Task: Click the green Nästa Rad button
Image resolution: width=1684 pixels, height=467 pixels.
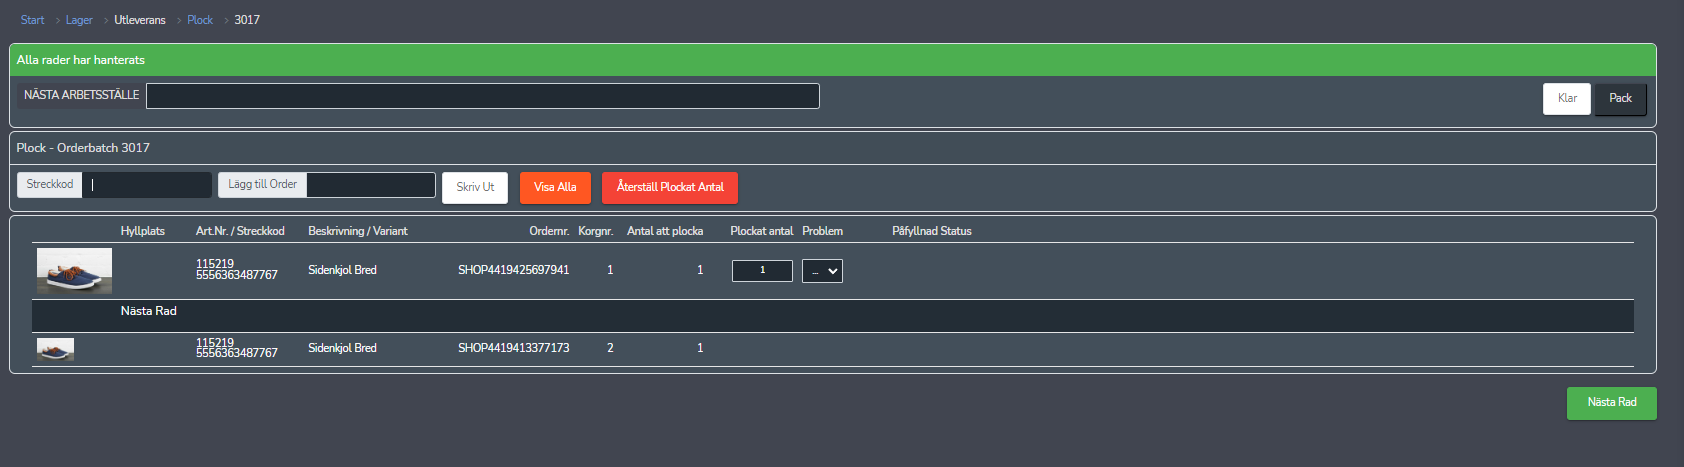Action: (1612, 403)
